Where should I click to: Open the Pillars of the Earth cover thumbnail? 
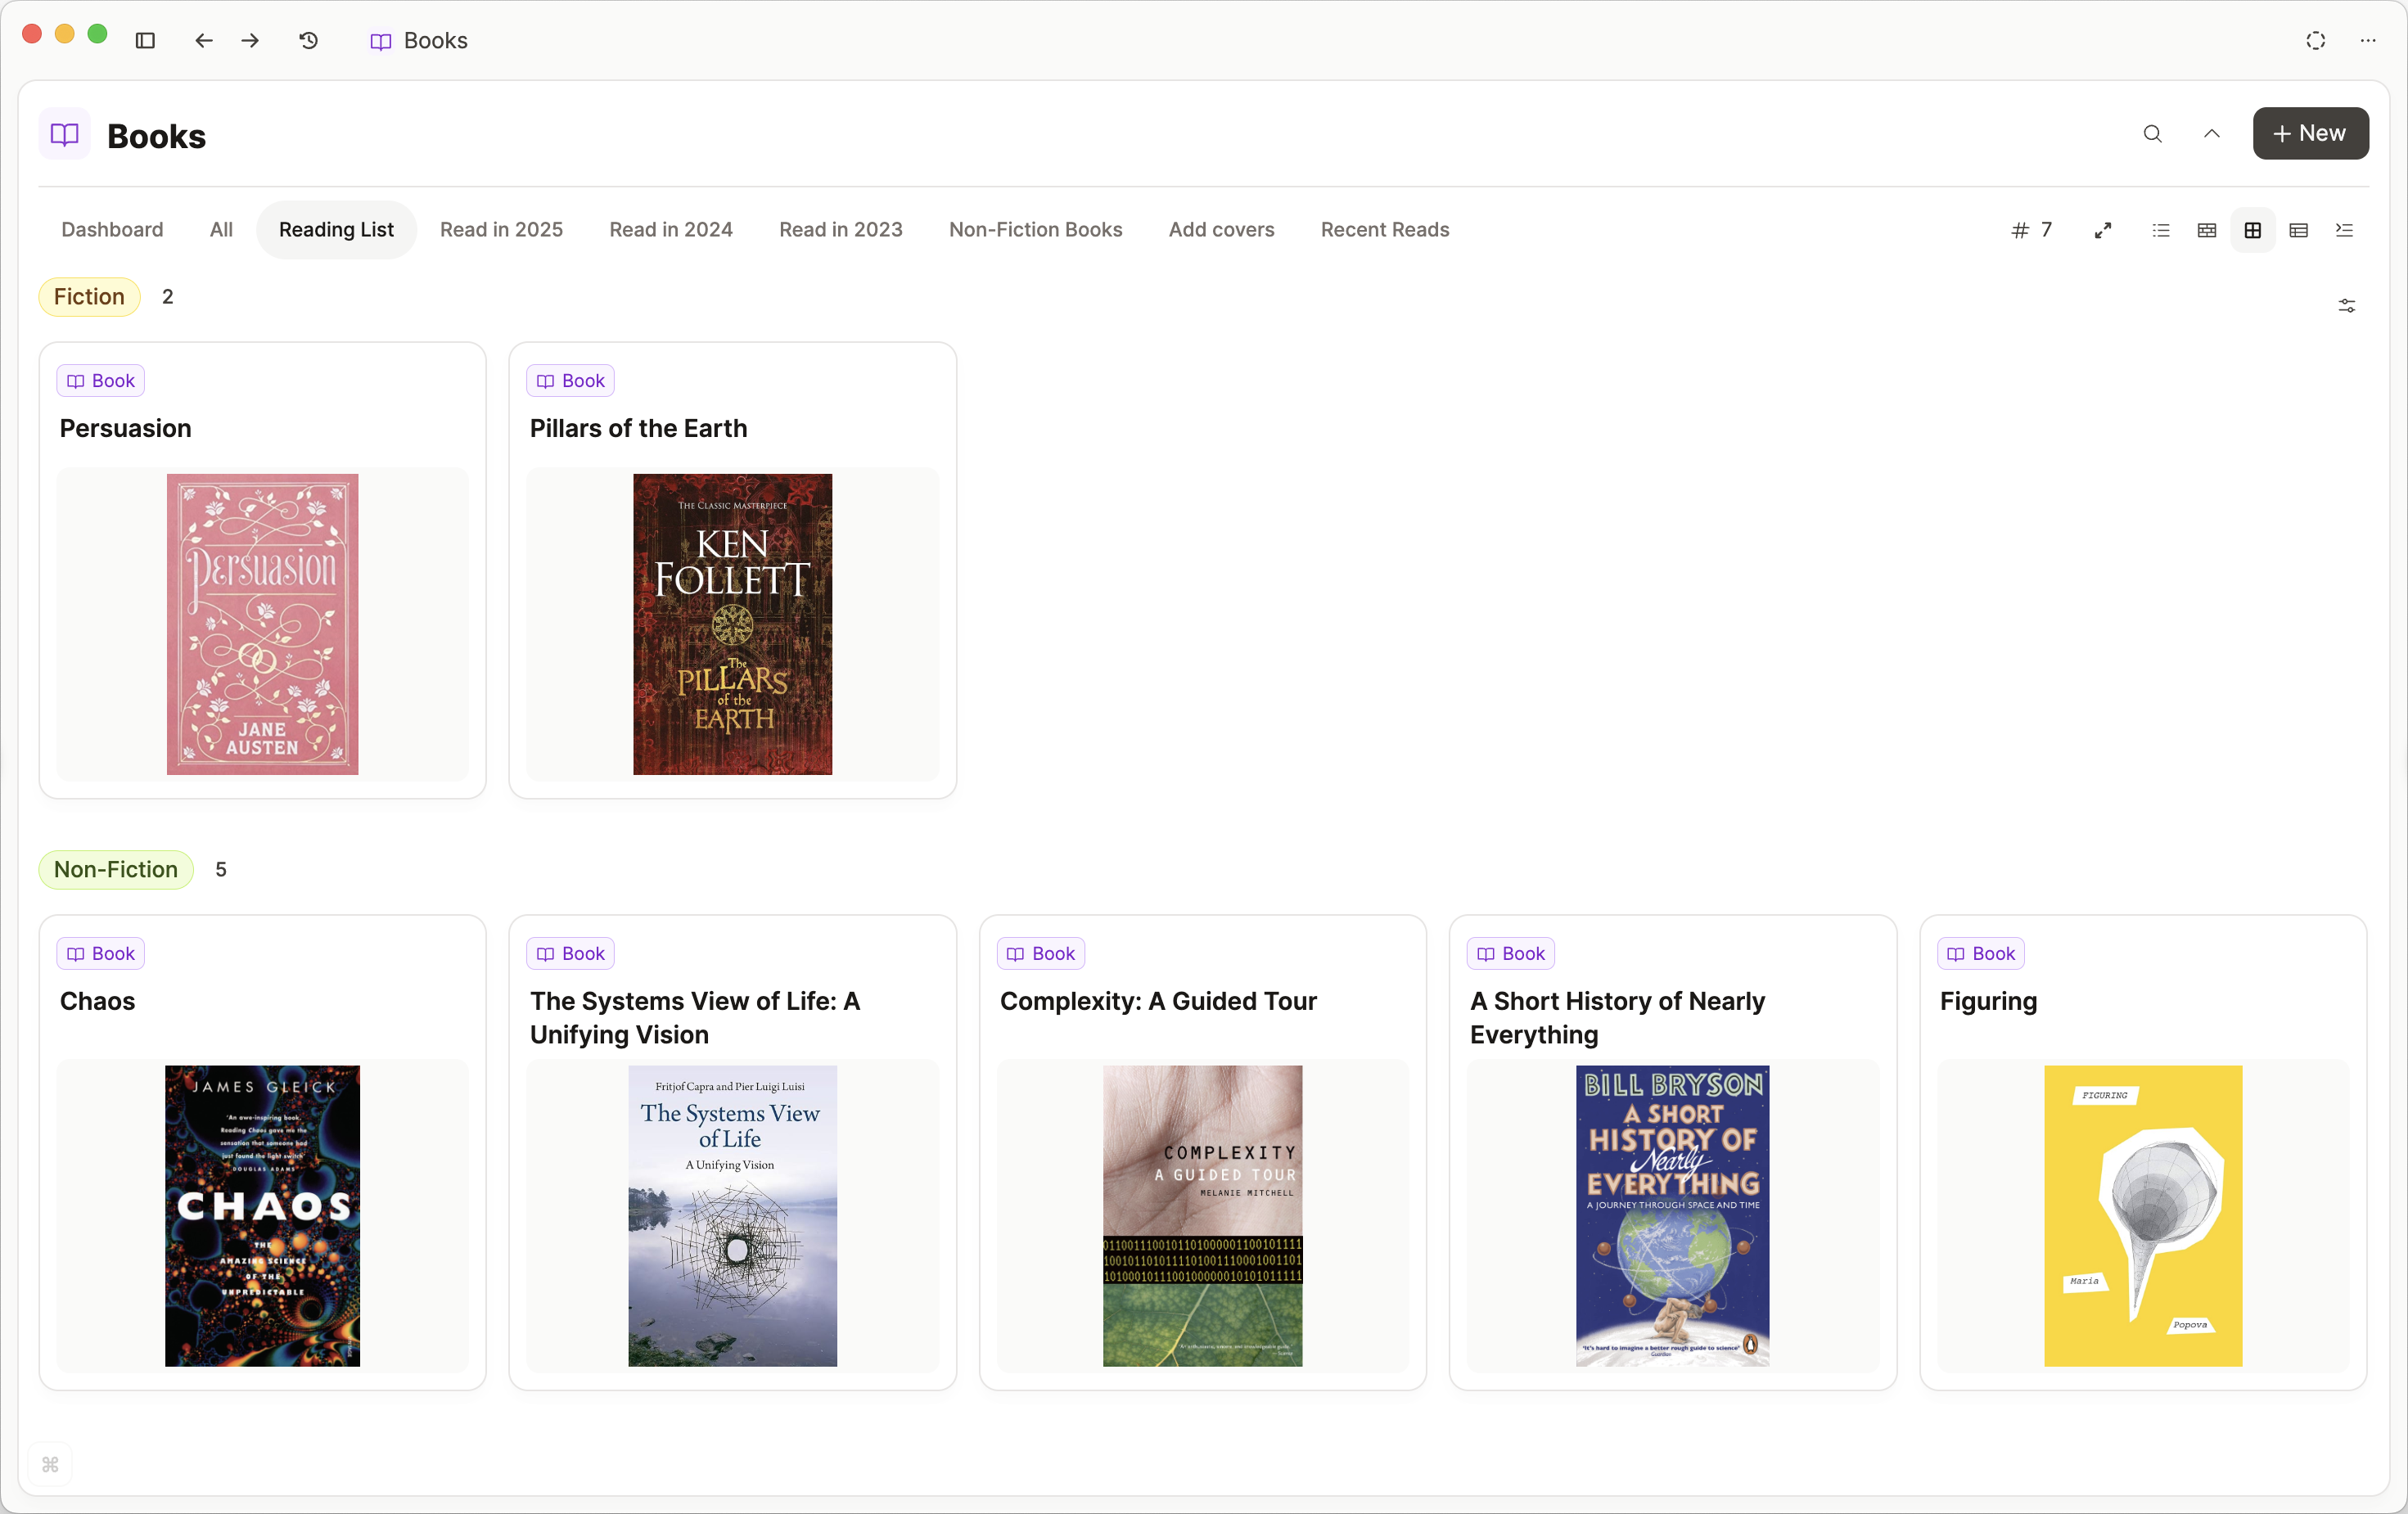732,624
